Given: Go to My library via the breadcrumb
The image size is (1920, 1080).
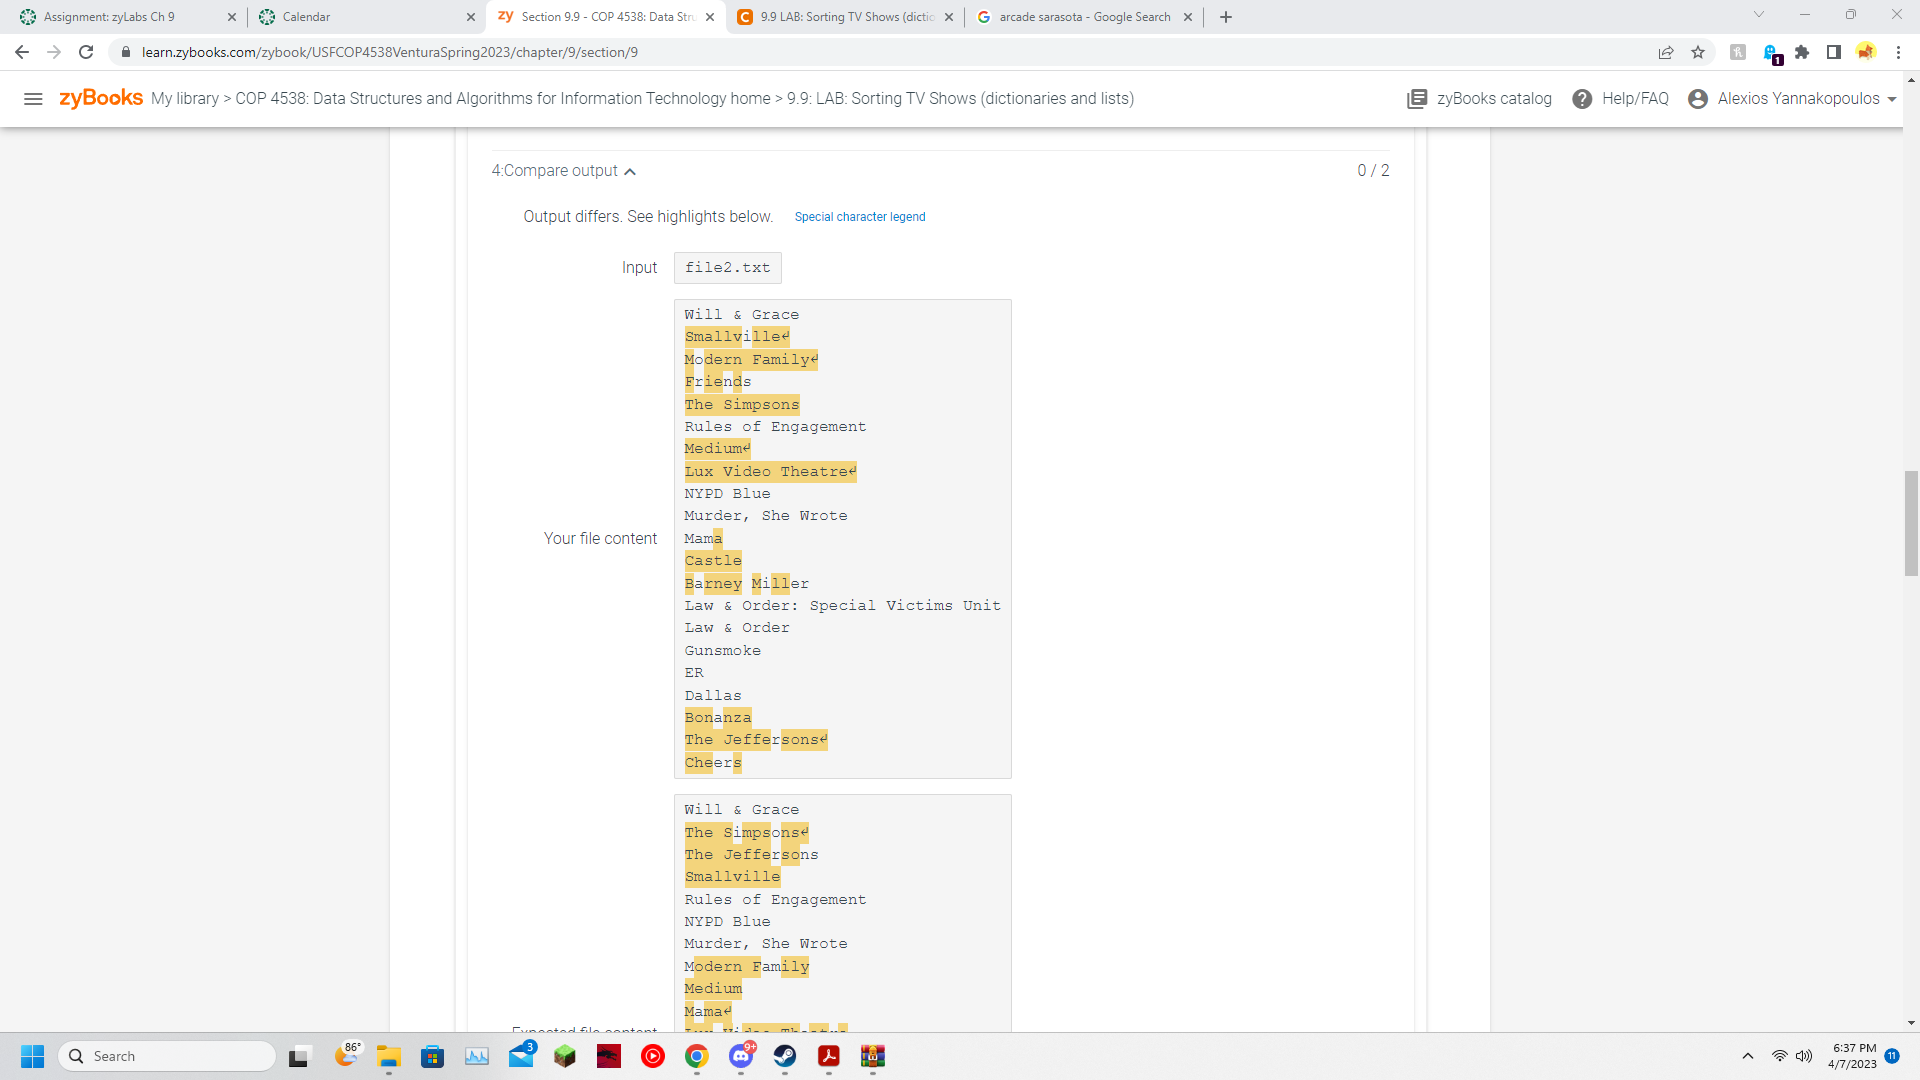Looking at the screenshot, I should point(186,99).
